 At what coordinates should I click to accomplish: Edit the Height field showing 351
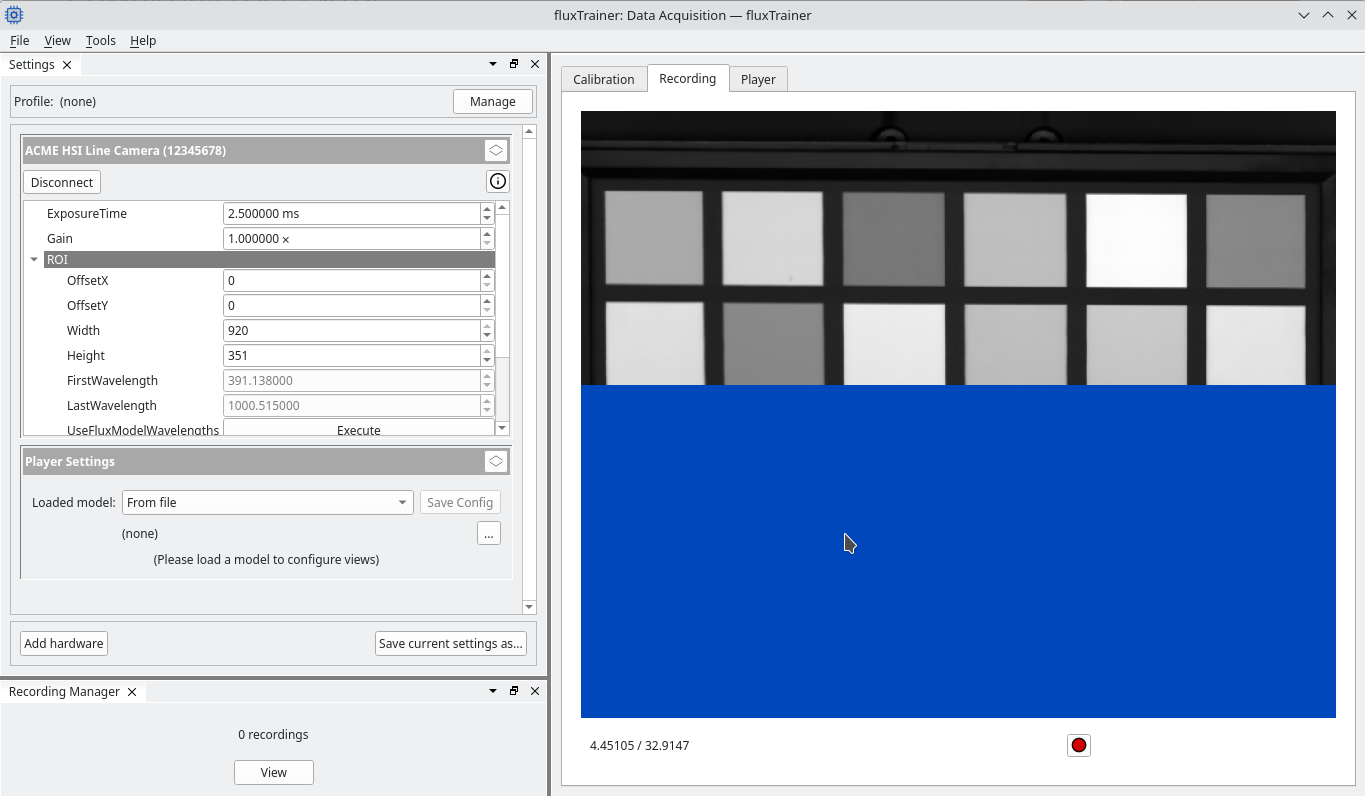352,355
